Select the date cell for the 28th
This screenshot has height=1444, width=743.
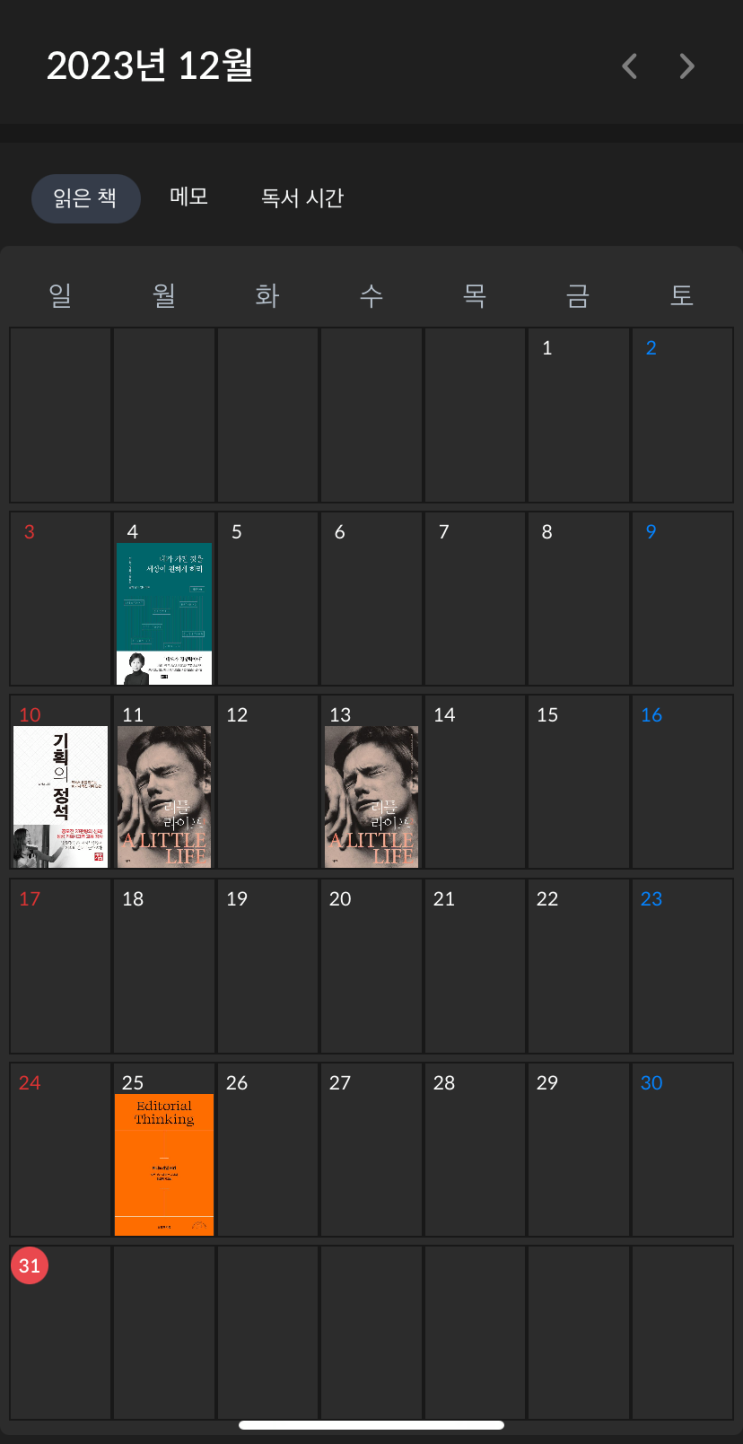(475, 1150)
